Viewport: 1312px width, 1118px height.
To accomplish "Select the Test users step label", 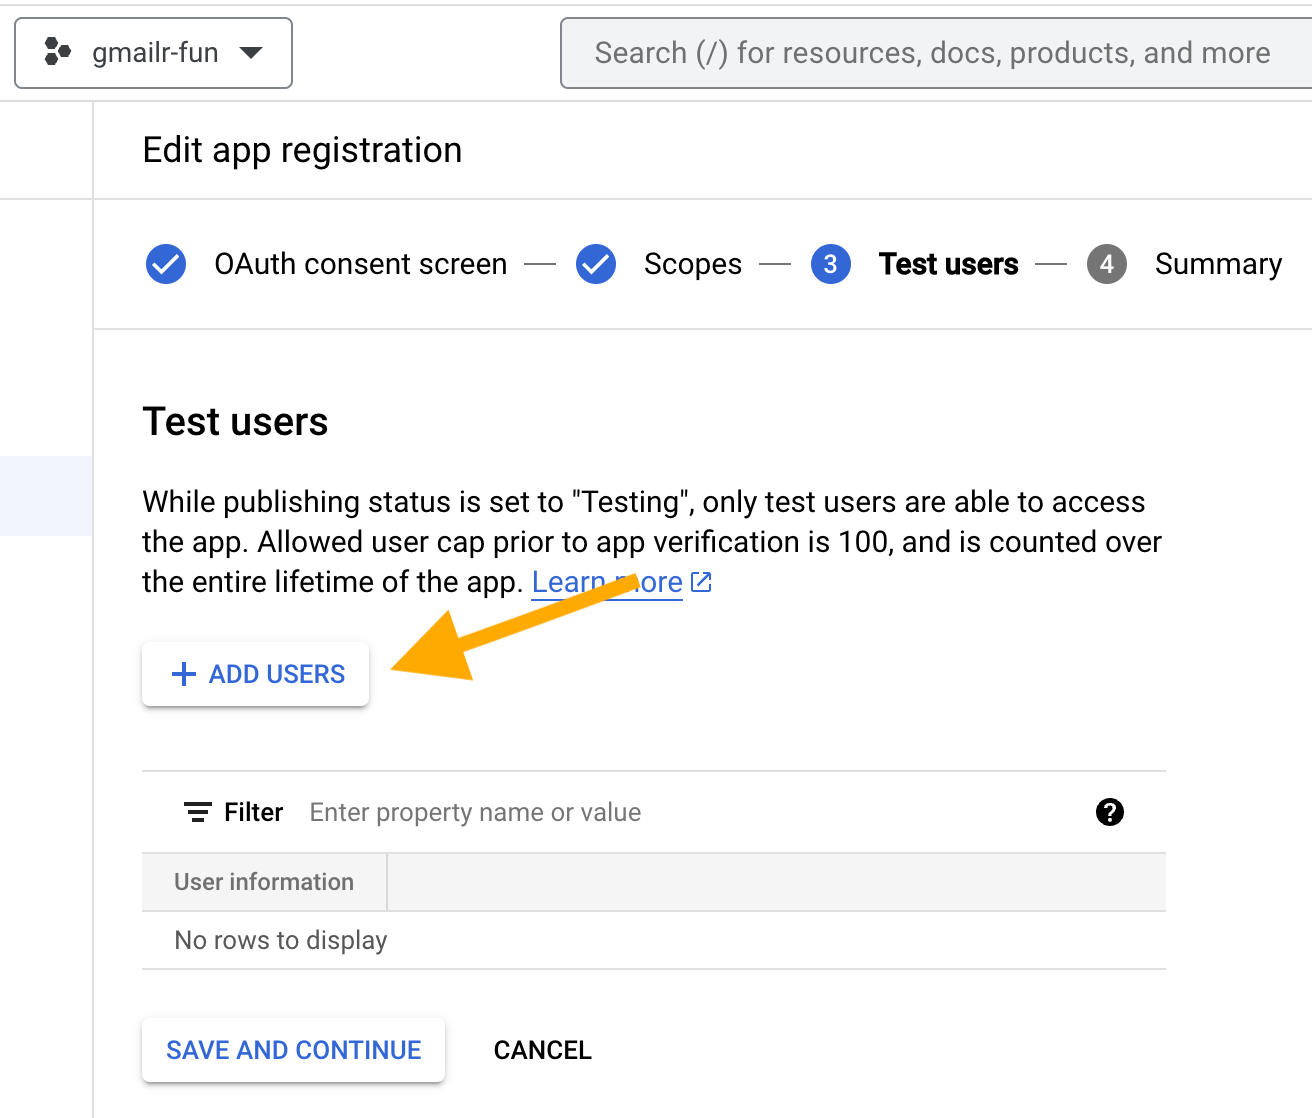I will tap(947, 264).
